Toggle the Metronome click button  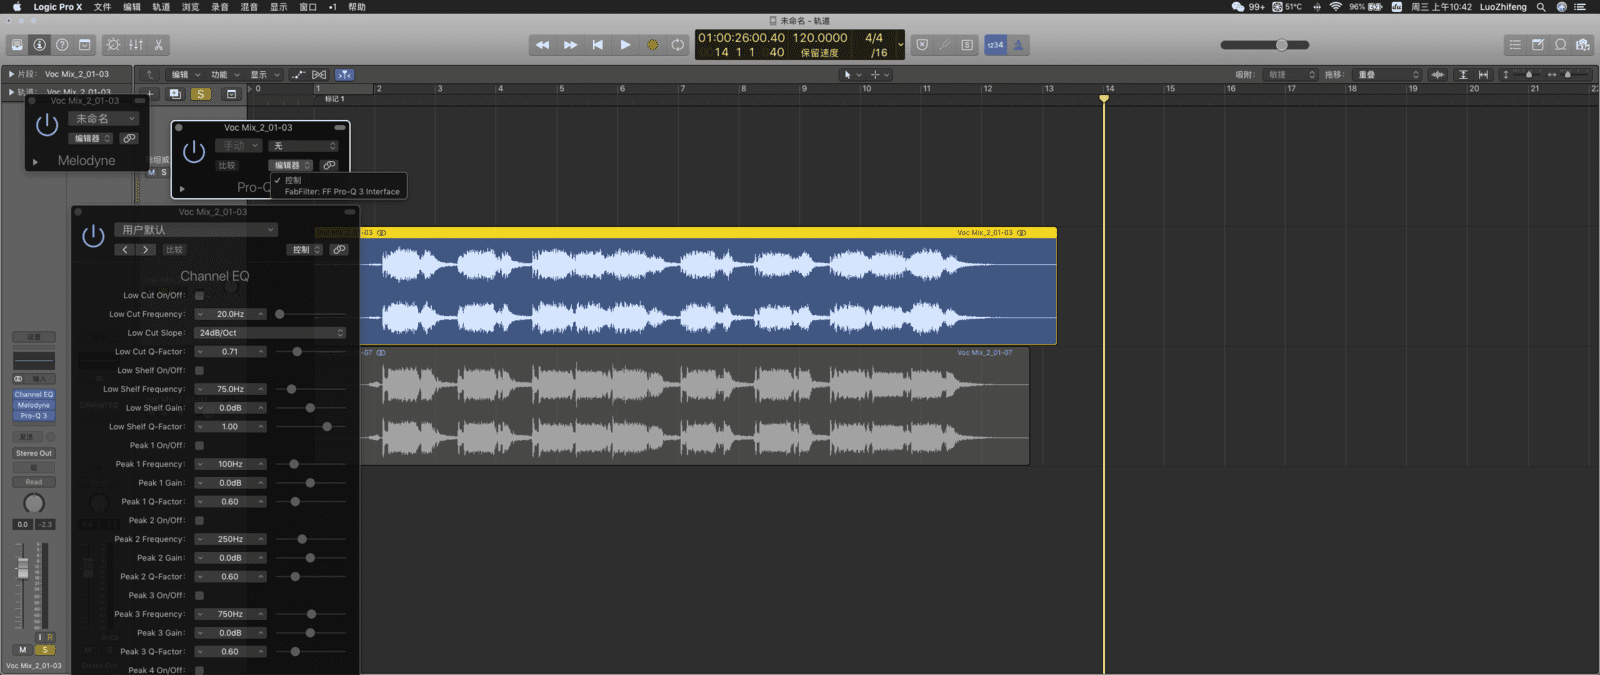(x=1018, y=45)
